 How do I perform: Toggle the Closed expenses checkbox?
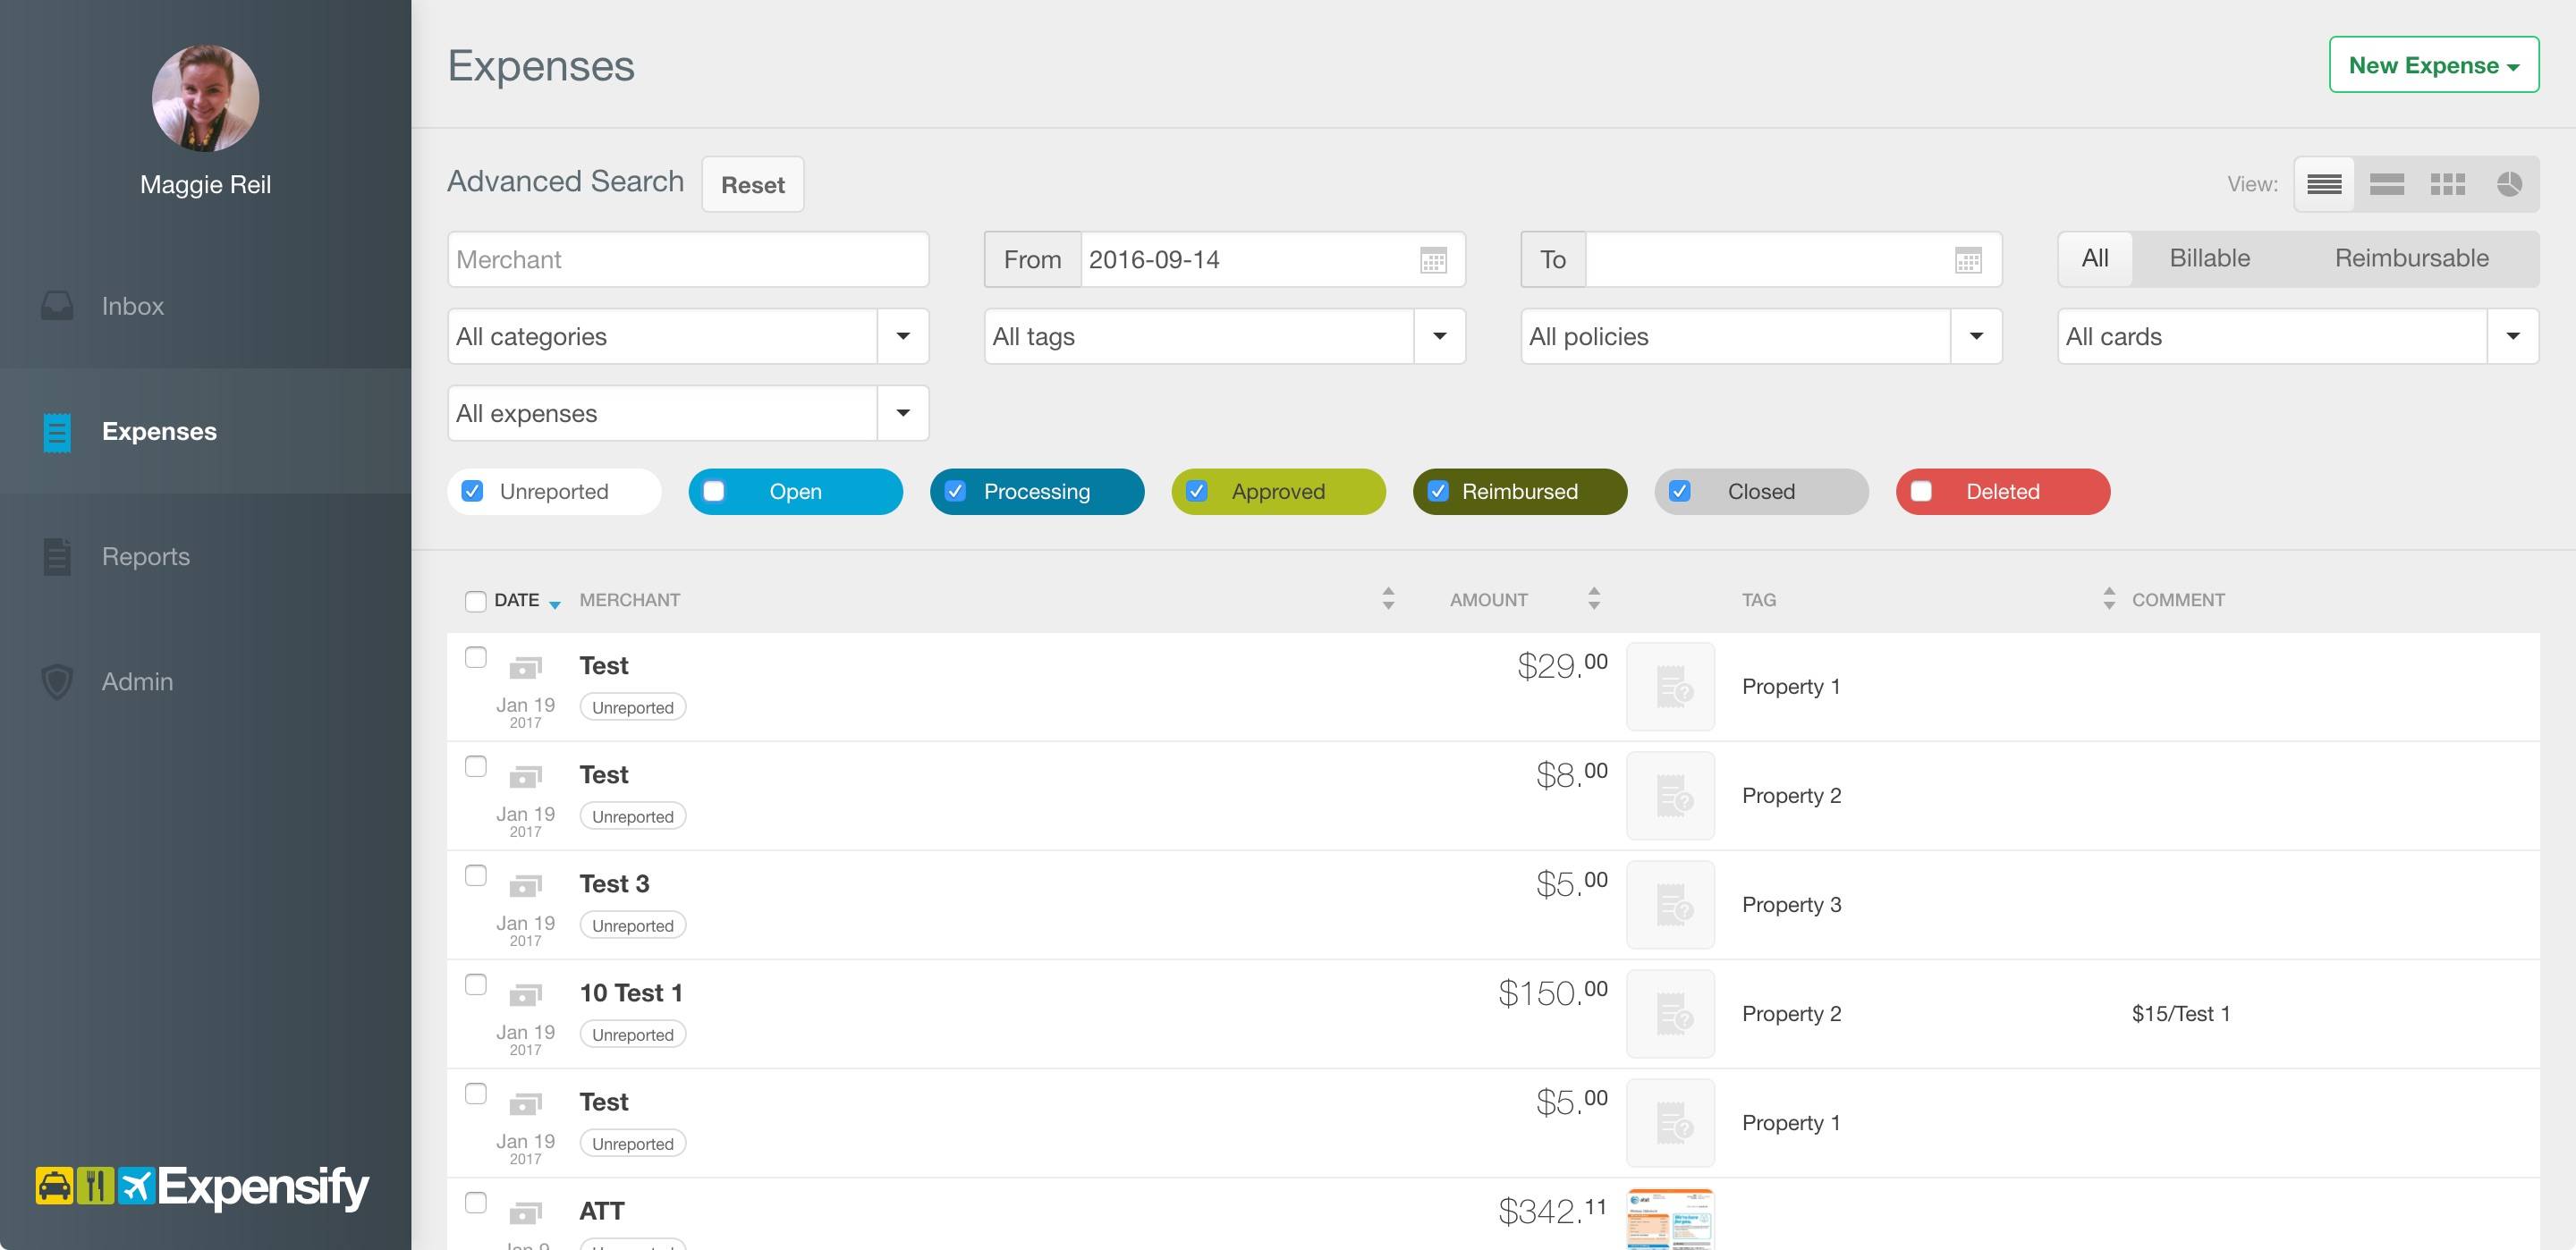pyautogui.click(x=1681, y=489)
